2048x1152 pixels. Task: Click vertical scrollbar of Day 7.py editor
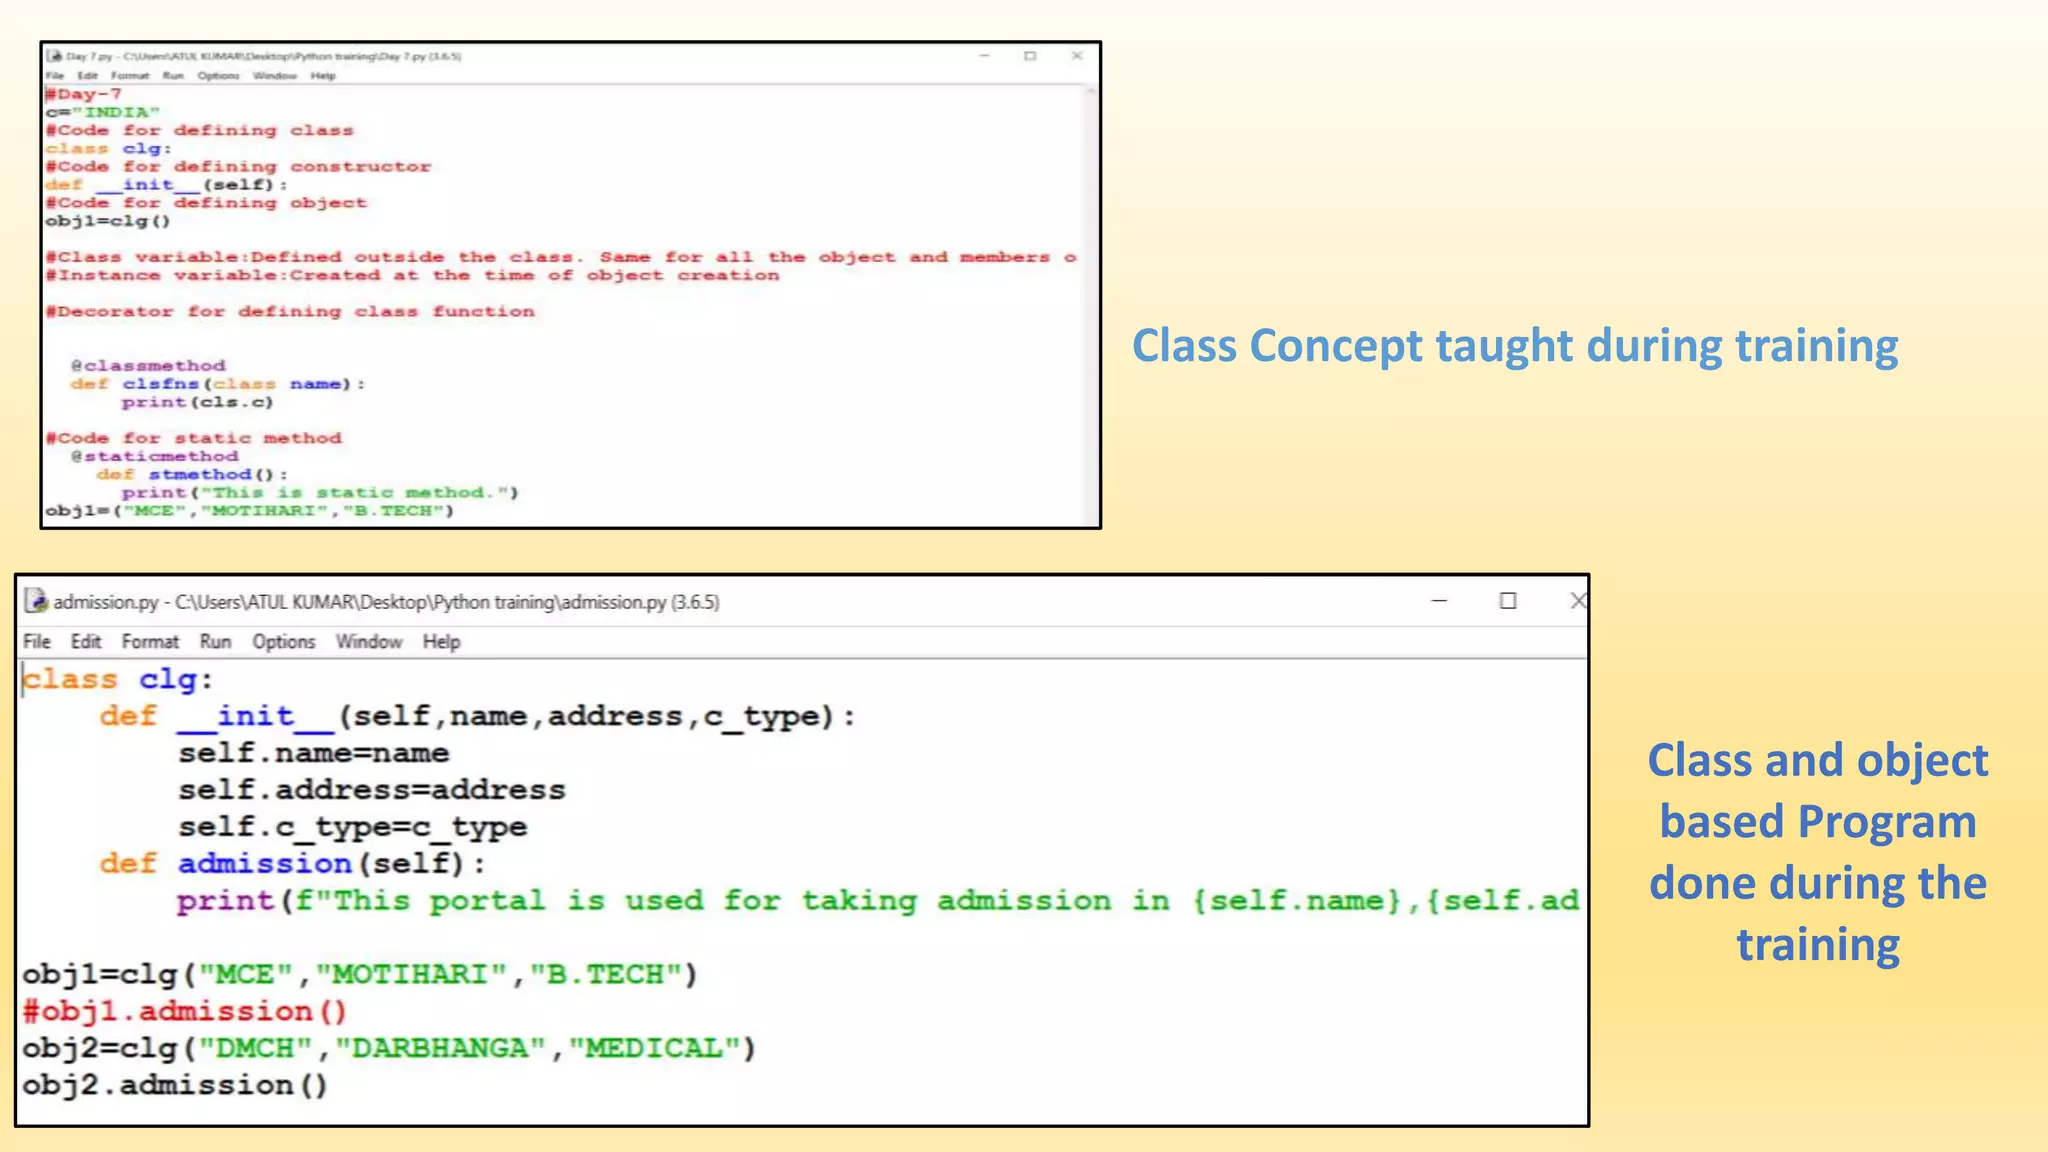tap(1090, 300)
